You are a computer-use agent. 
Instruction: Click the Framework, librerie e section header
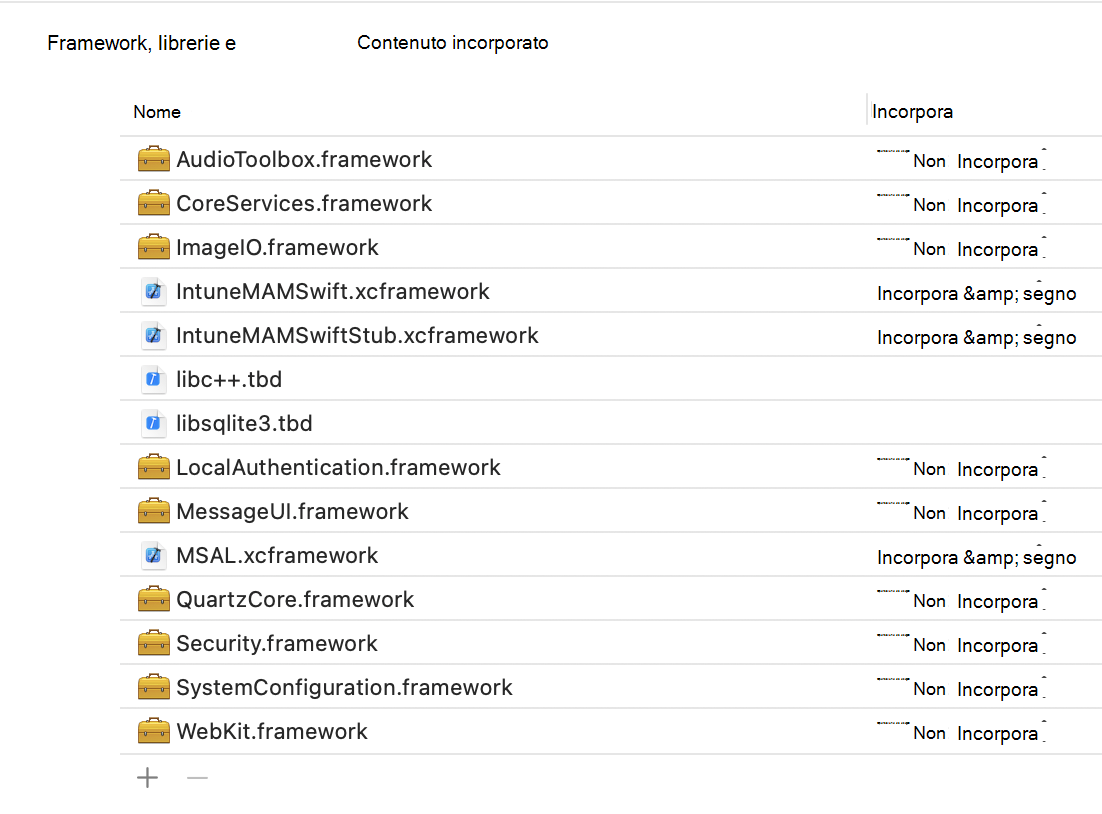[x=141, y=42]
